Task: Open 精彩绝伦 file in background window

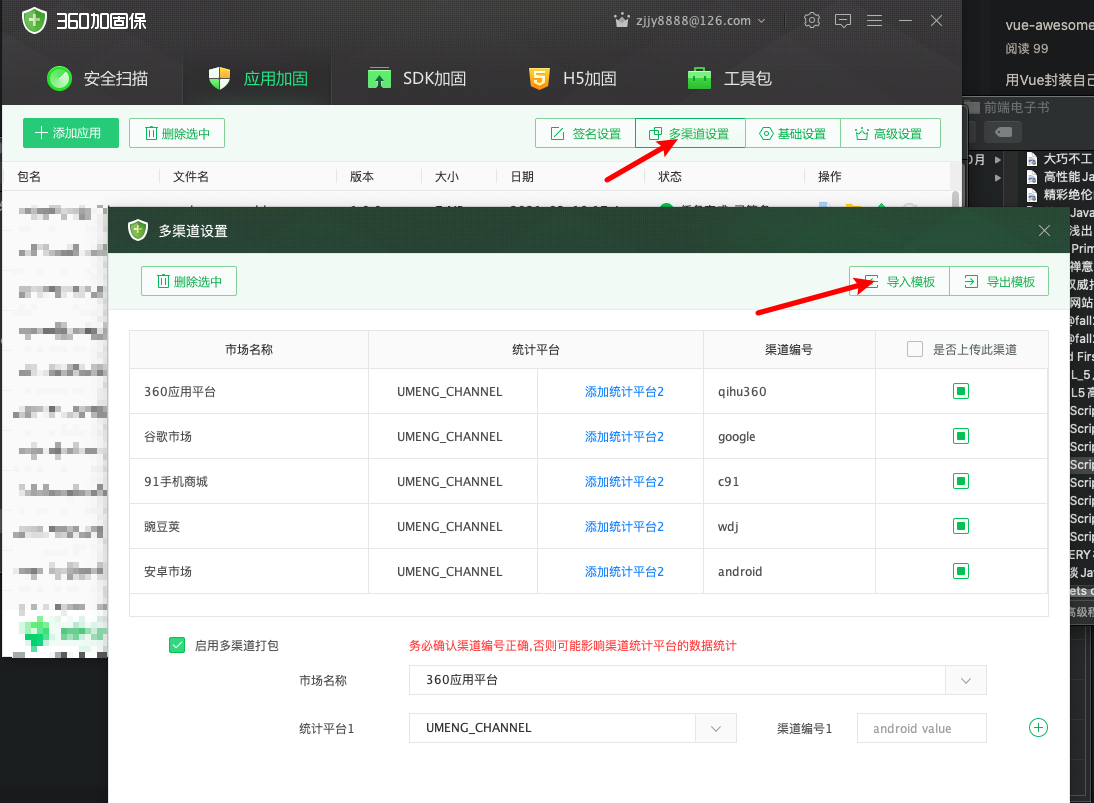Action: (x=1059, y=195)
